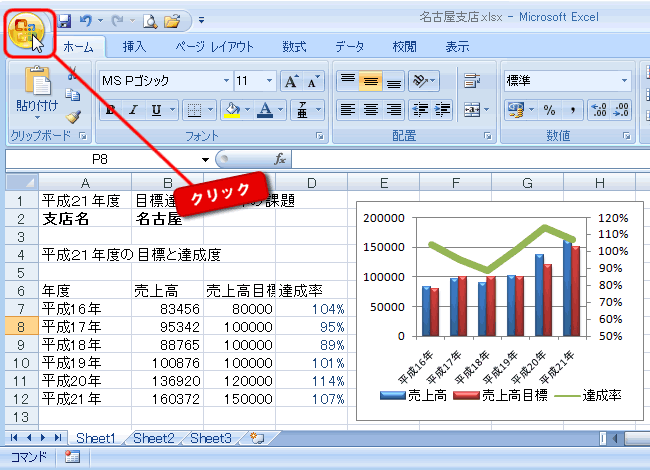650x470 pixels.
Task: Undo the last action
Action: (86, 20)
